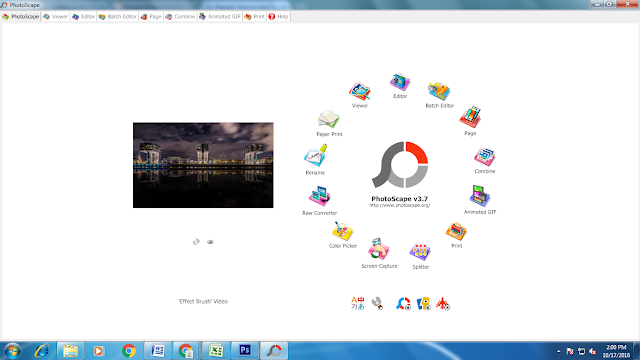Click the 'Effect Brush' Video link
The width and height of the screenshot is (640, 360).
tap(203, 302)
